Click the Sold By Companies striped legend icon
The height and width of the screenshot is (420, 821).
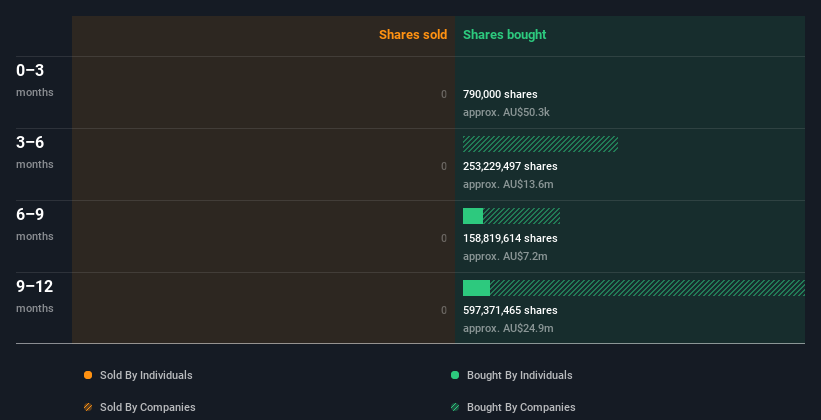click(x=88, y=407)
